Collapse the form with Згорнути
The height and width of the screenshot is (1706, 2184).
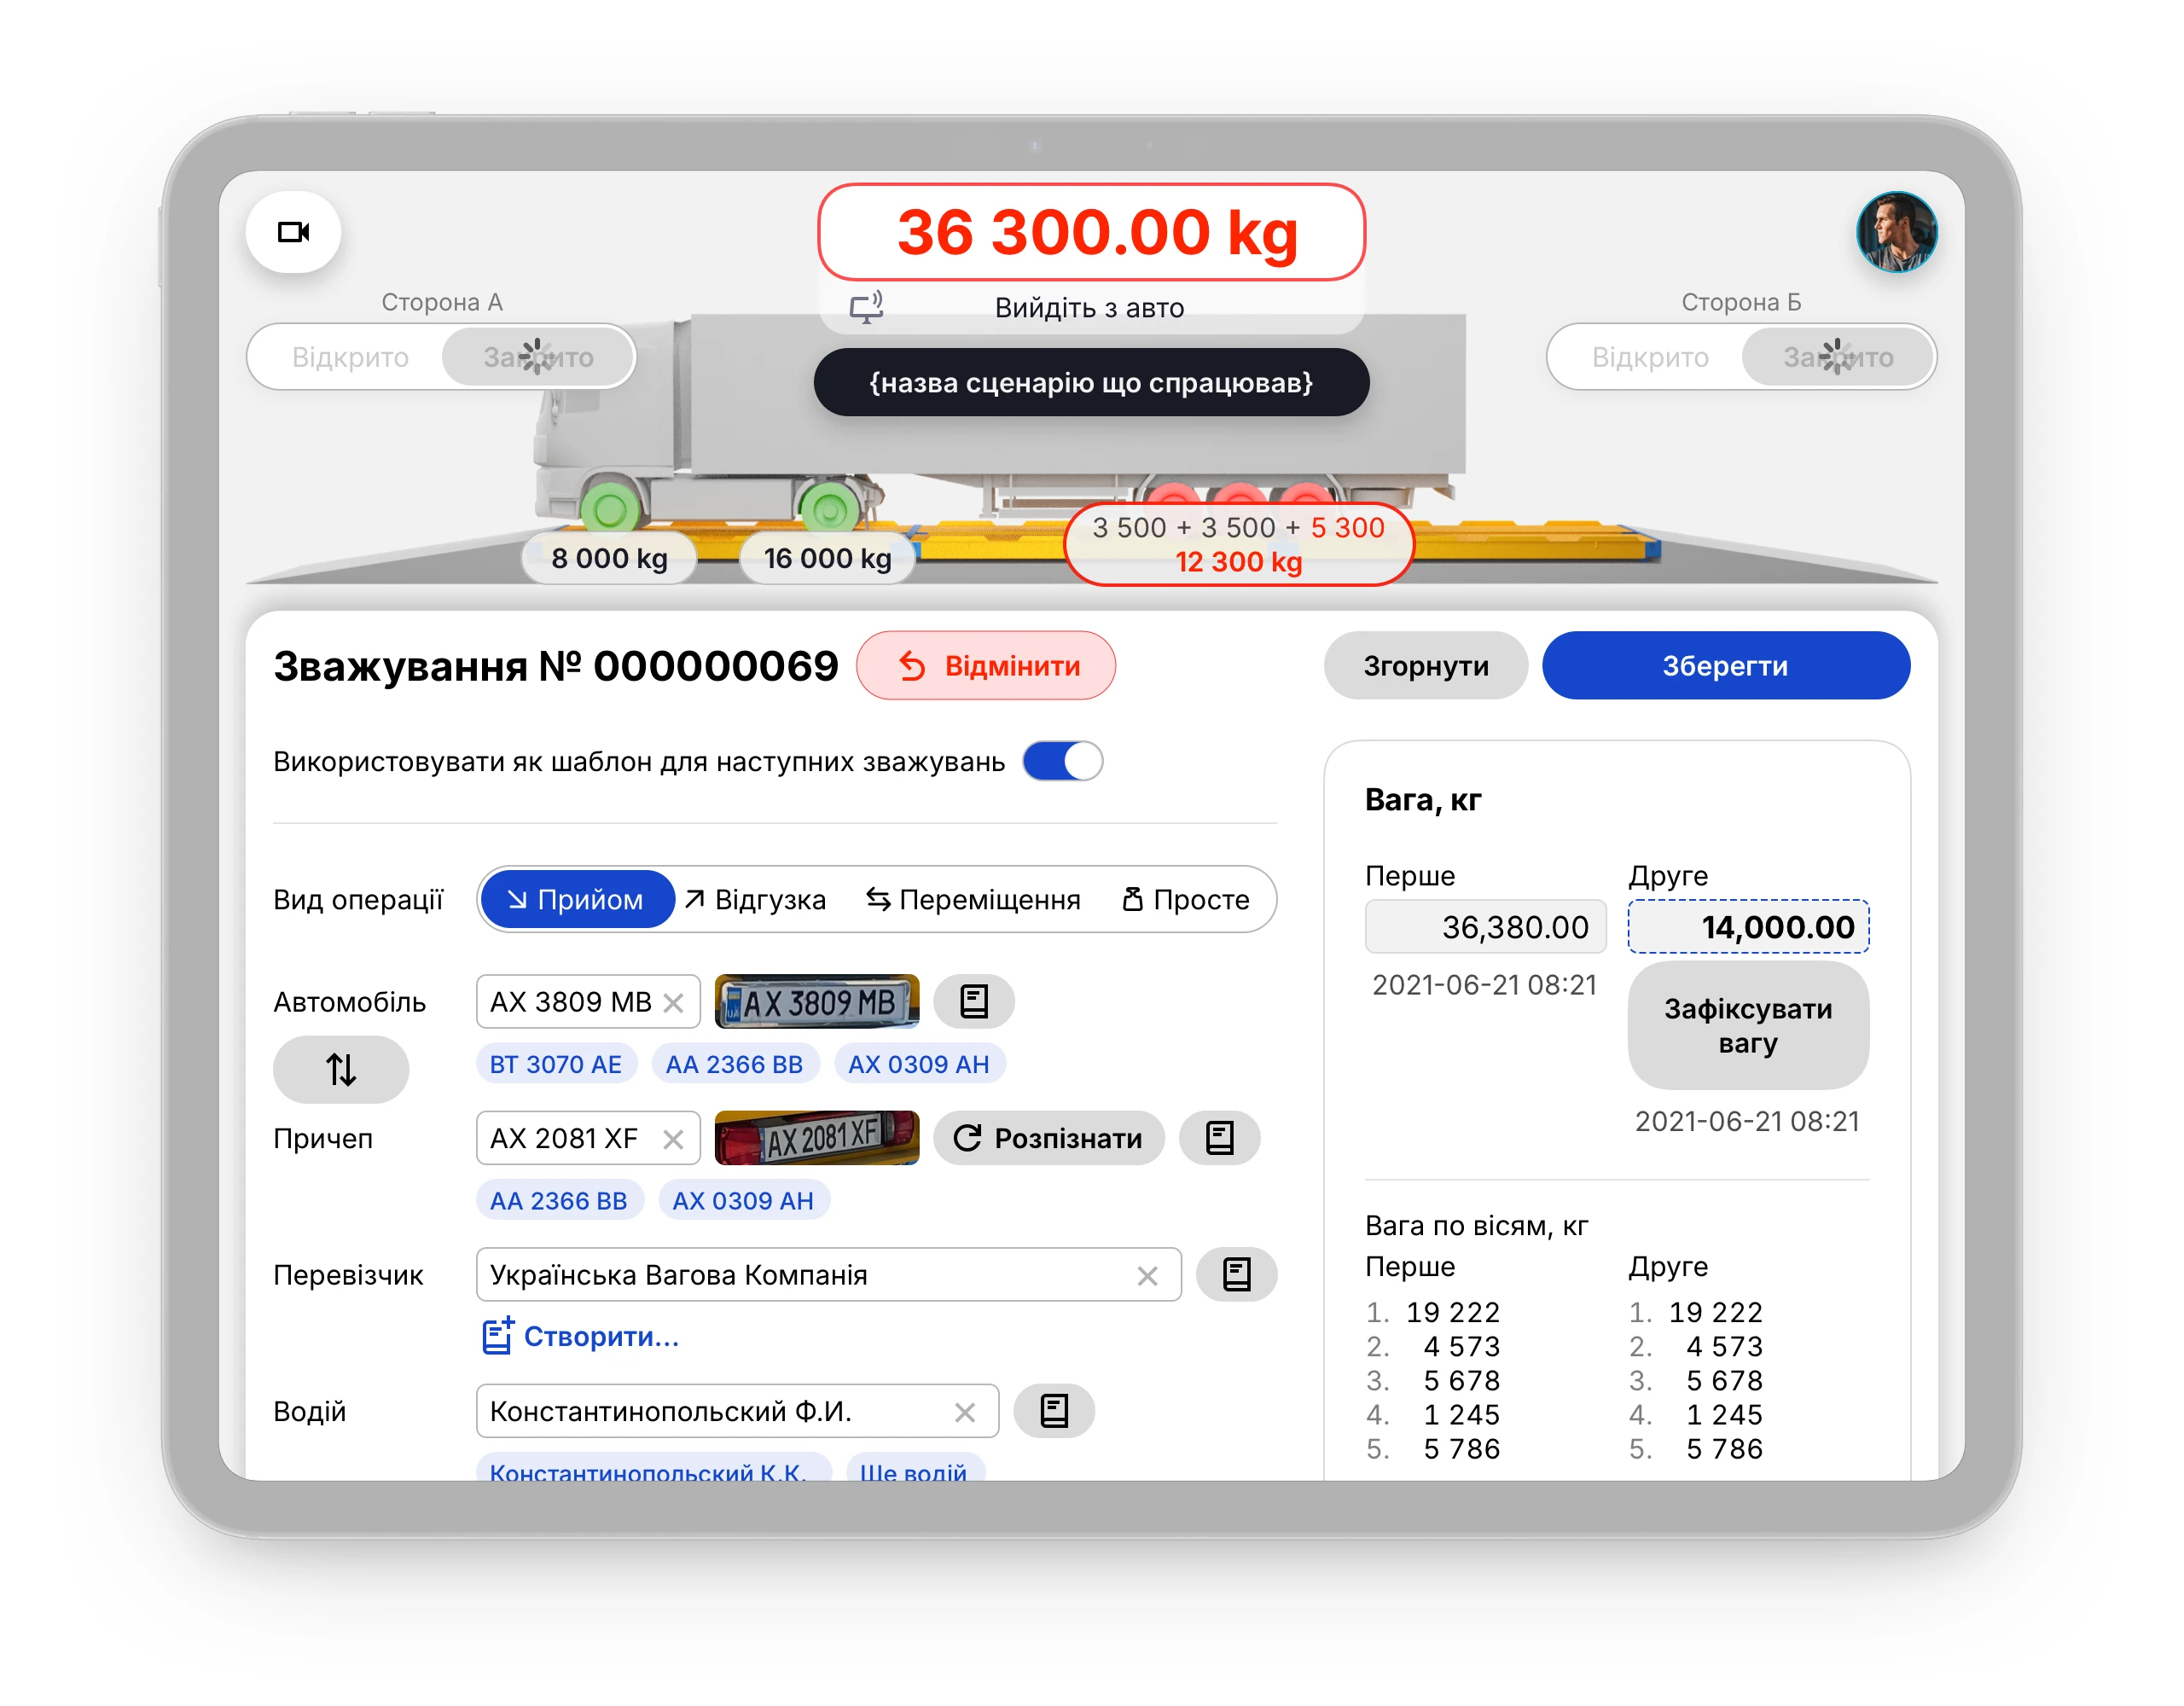[1425, 666]
